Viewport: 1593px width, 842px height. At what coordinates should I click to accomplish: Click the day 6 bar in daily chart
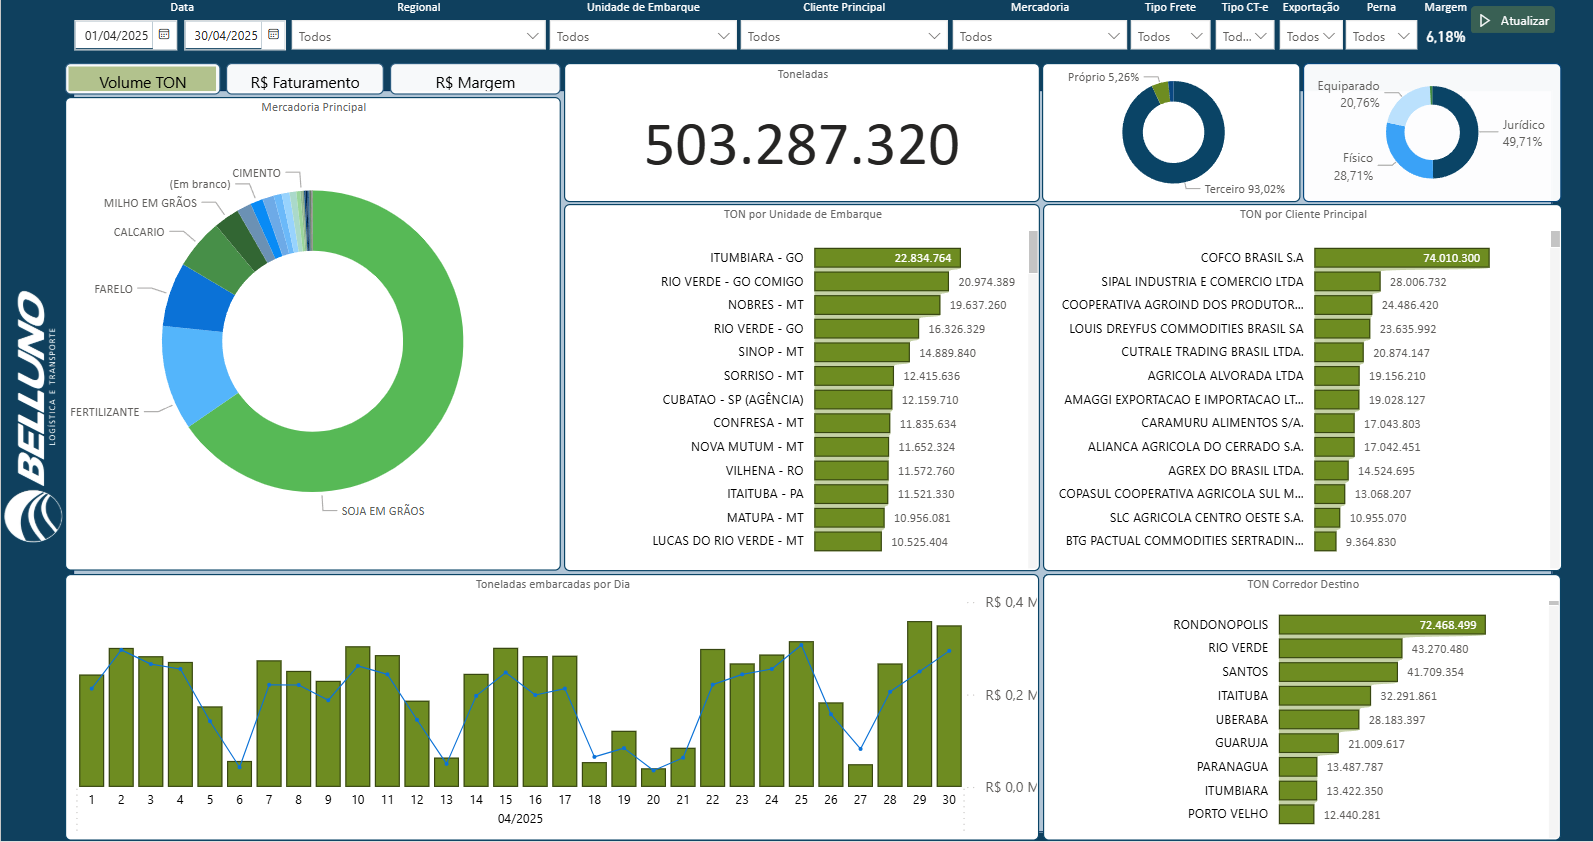(239, 774)
